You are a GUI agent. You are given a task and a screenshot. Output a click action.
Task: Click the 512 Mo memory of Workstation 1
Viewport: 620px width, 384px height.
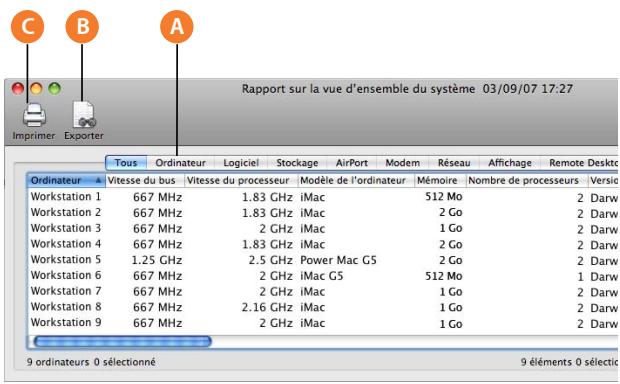[444, 197]
